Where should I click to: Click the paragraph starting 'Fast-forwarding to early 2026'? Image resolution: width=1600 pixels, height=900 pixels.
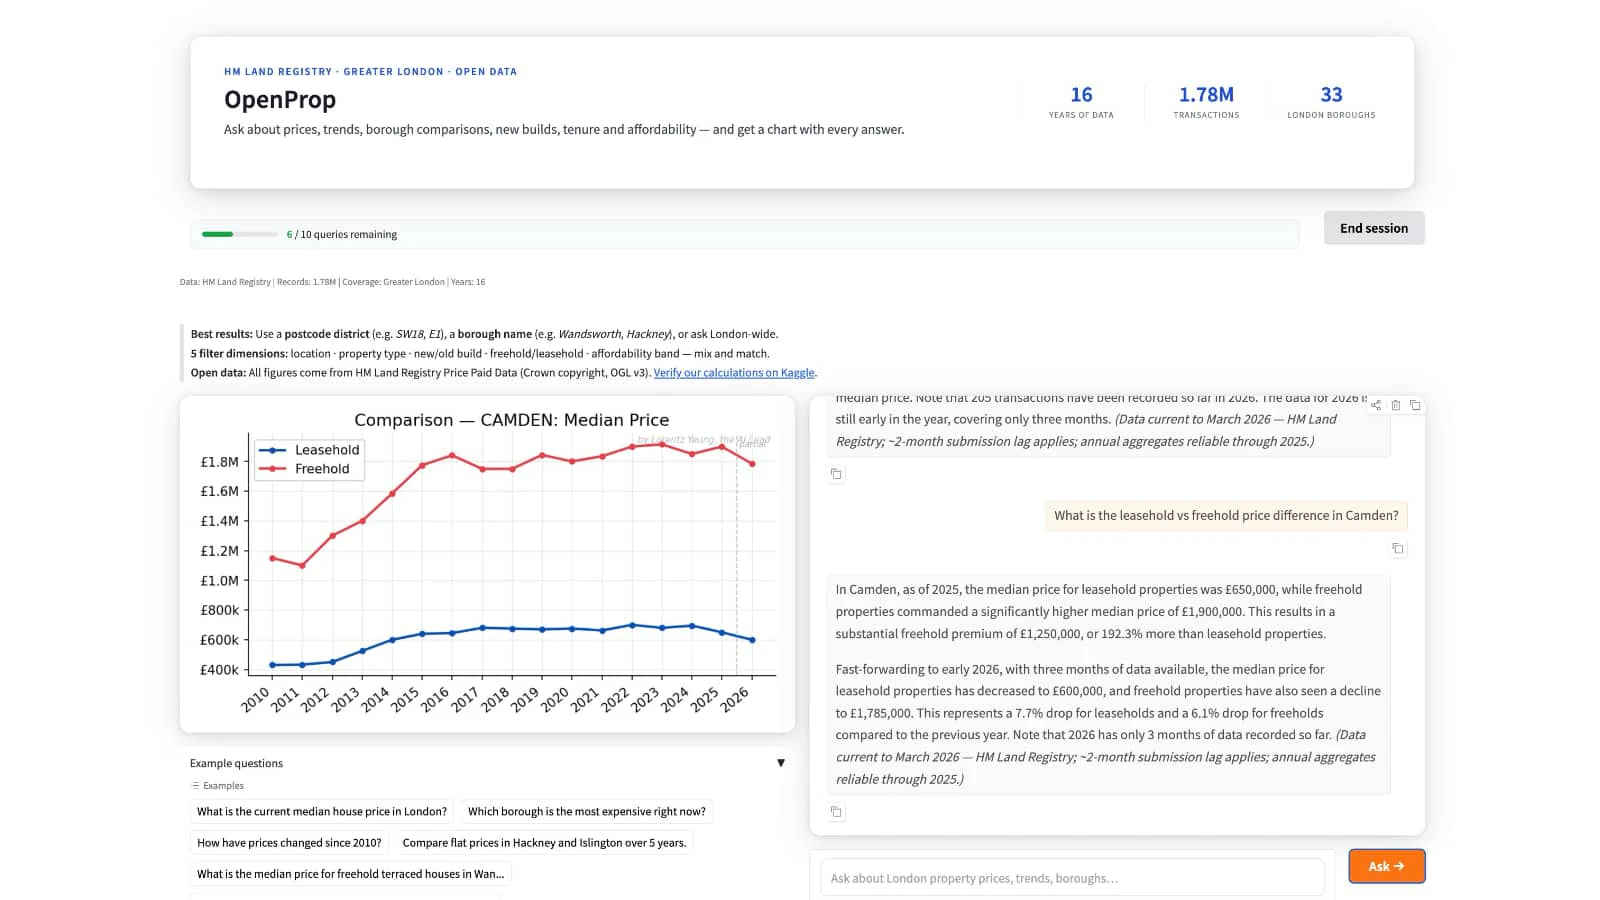pos(1108,724)
